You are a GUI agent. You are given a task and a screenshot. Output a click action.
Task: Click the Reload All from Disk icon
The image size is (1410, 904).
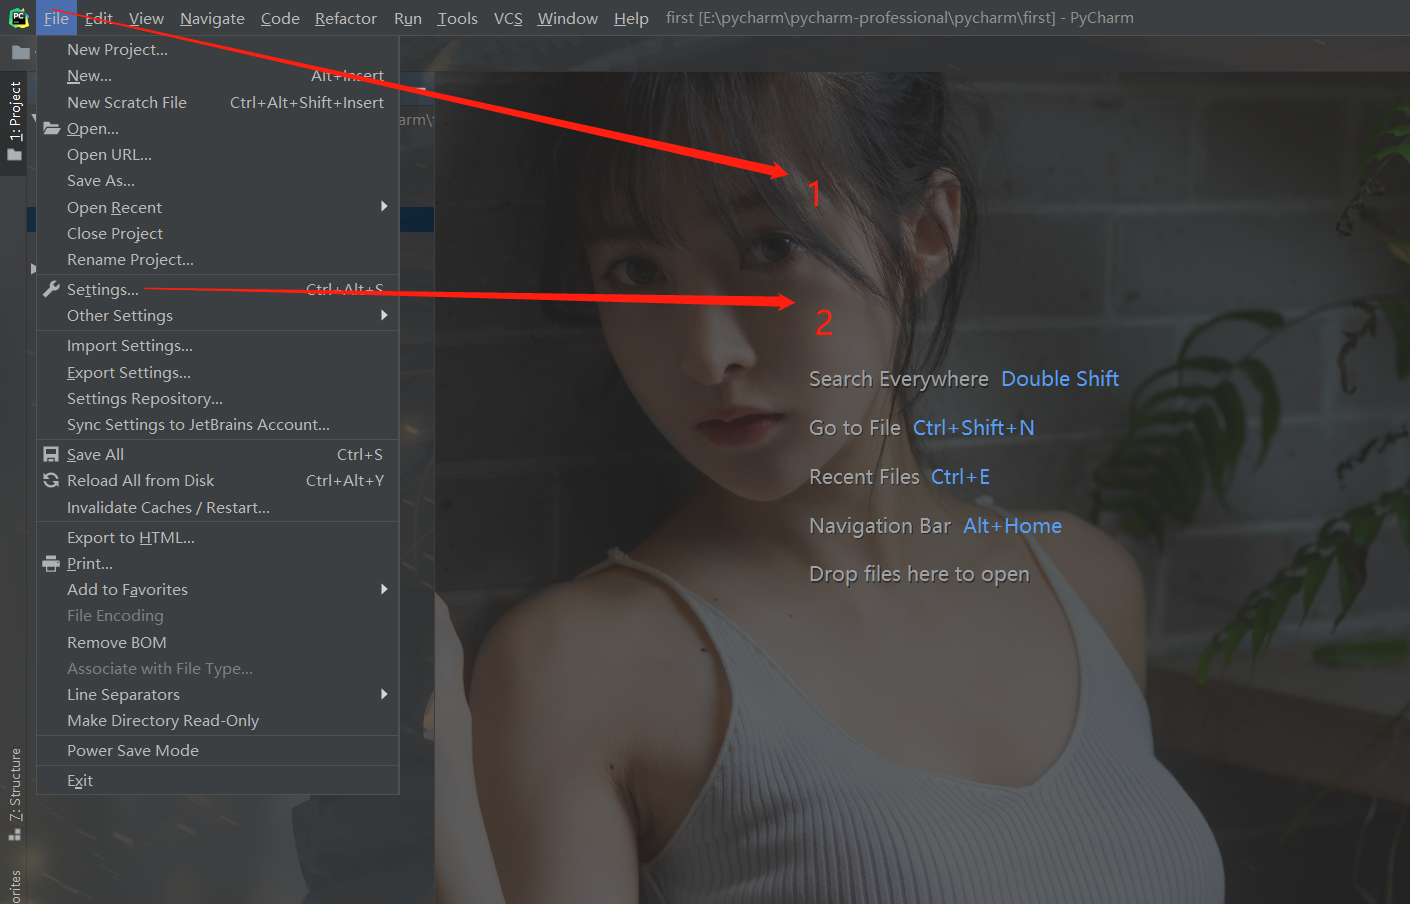click(x=51, y=480)
